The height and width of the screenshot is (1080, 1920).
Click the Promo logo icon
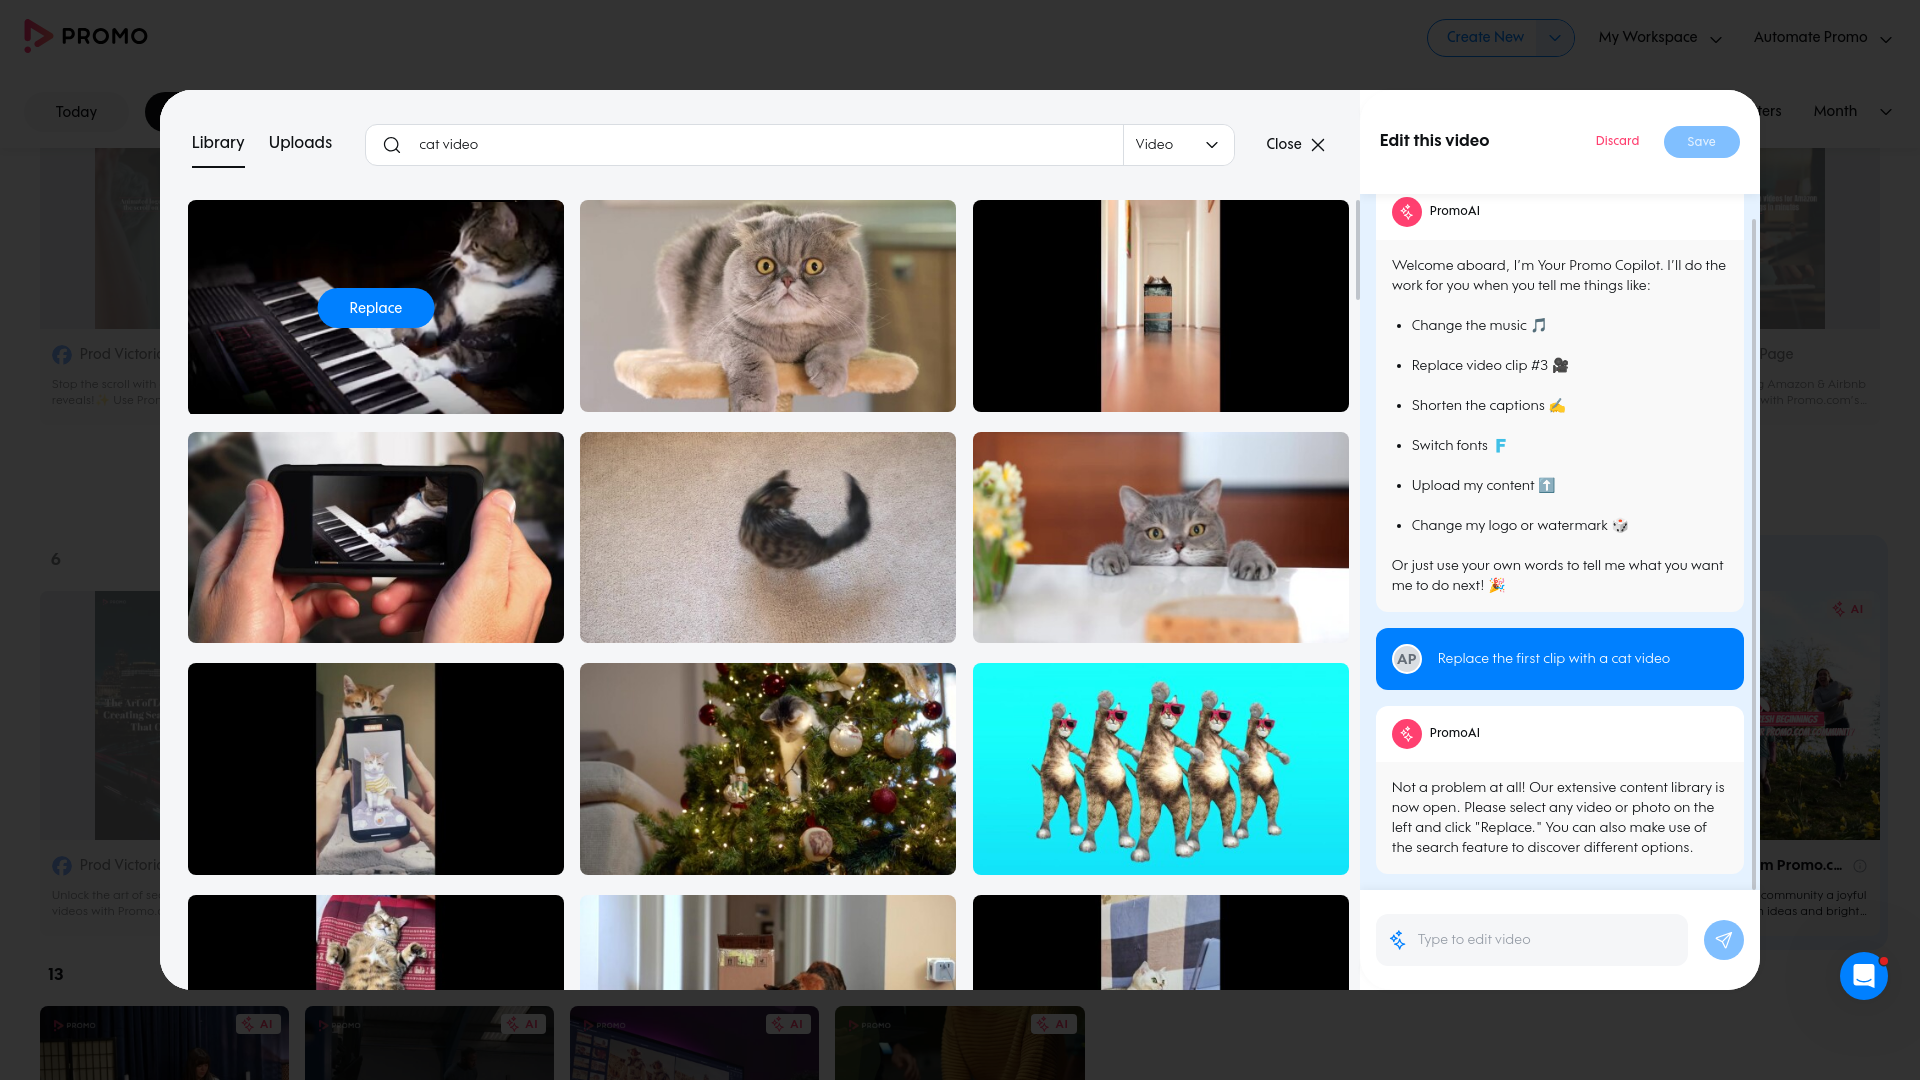point(36,36)
